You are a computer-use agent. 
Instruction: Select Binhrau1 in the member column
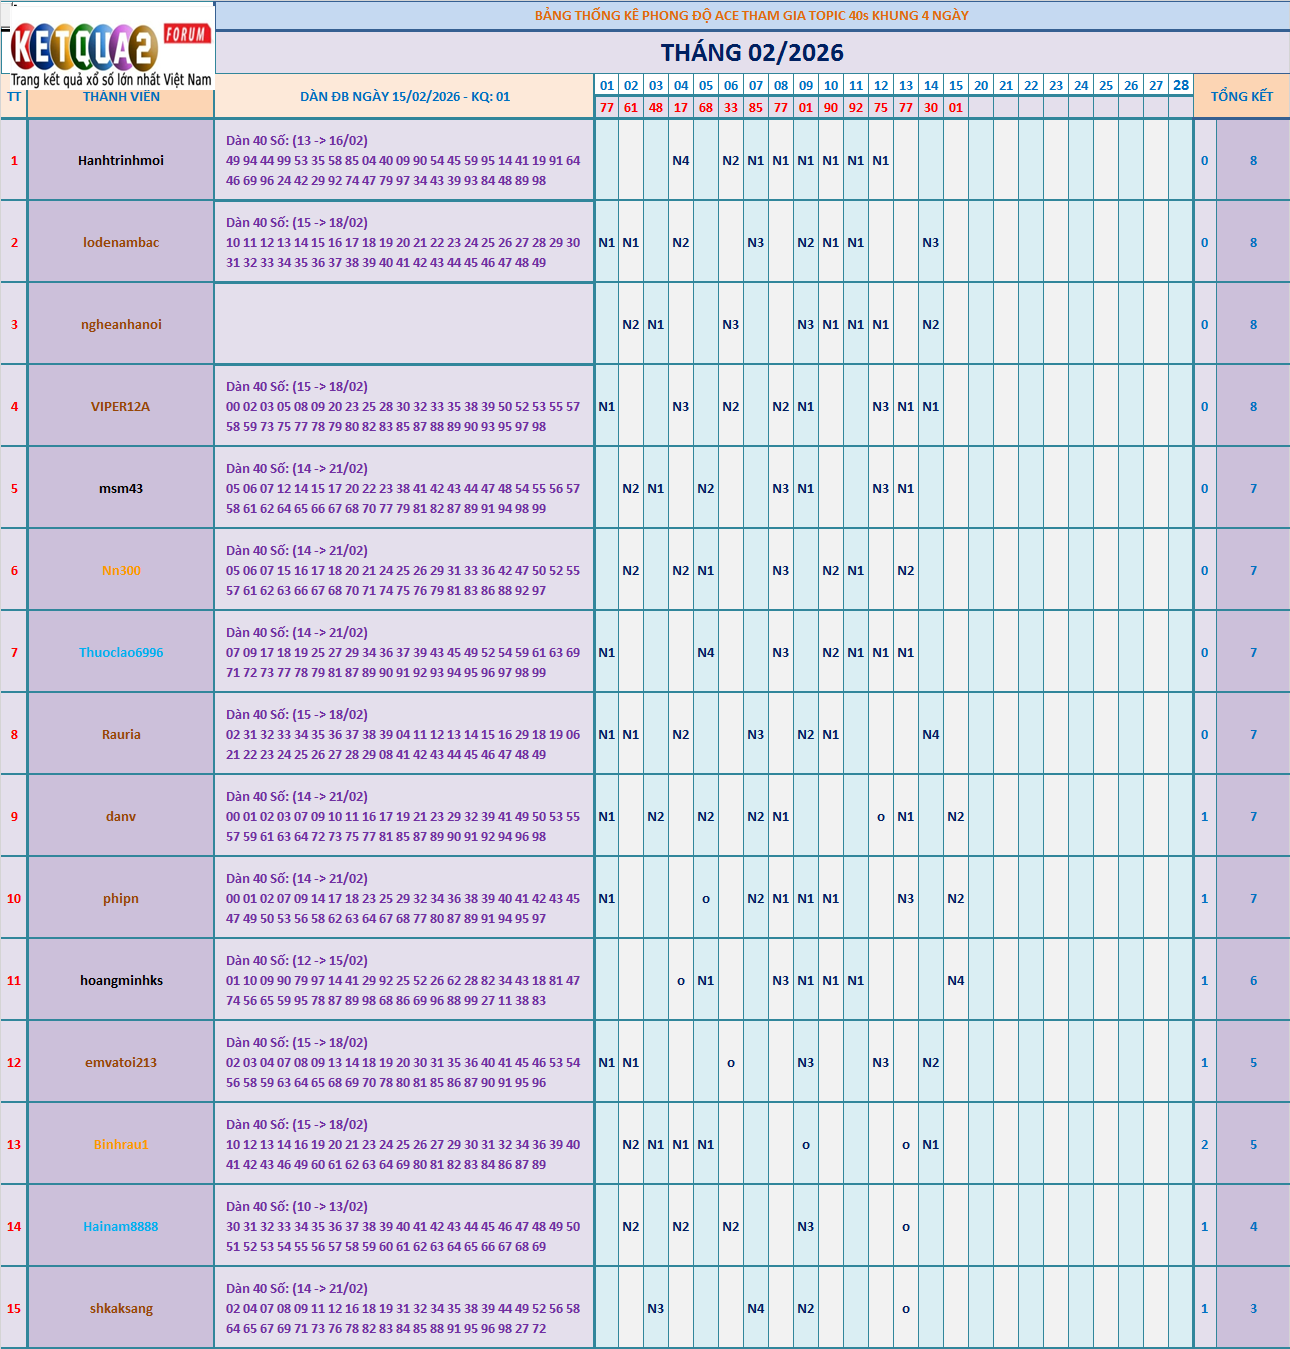pyautogui.click(x=121, y=1145)
